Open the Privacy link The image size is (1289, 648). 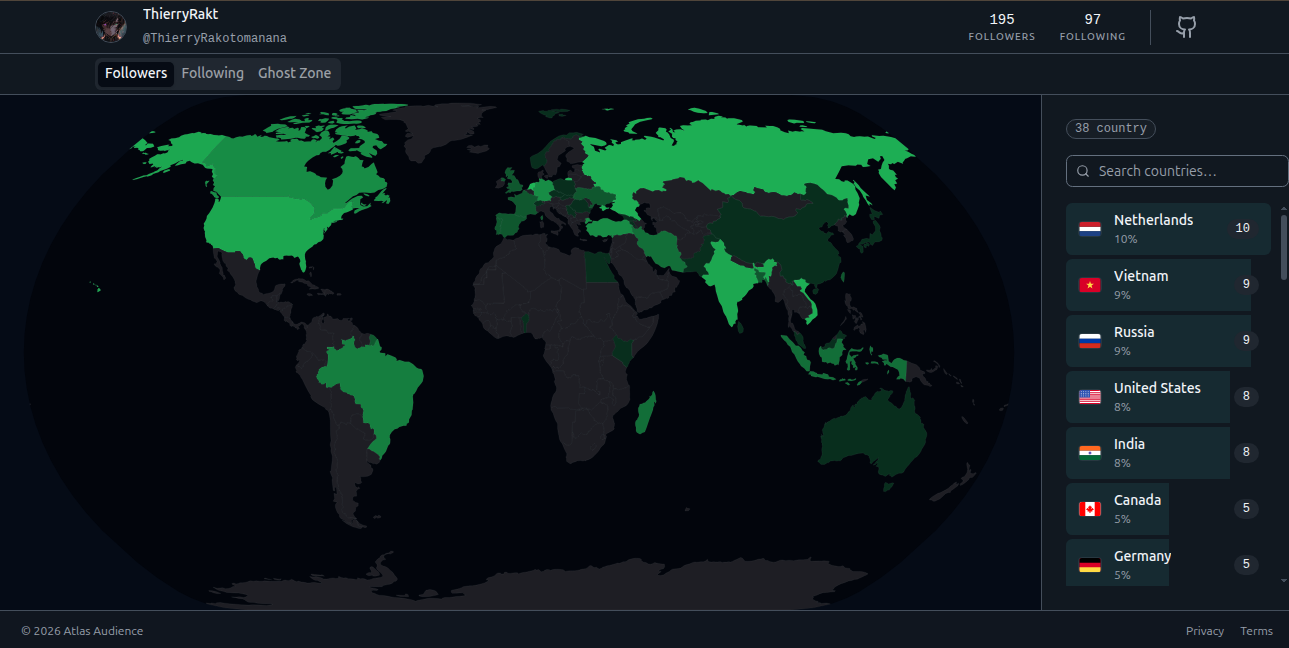[1205, 631]
